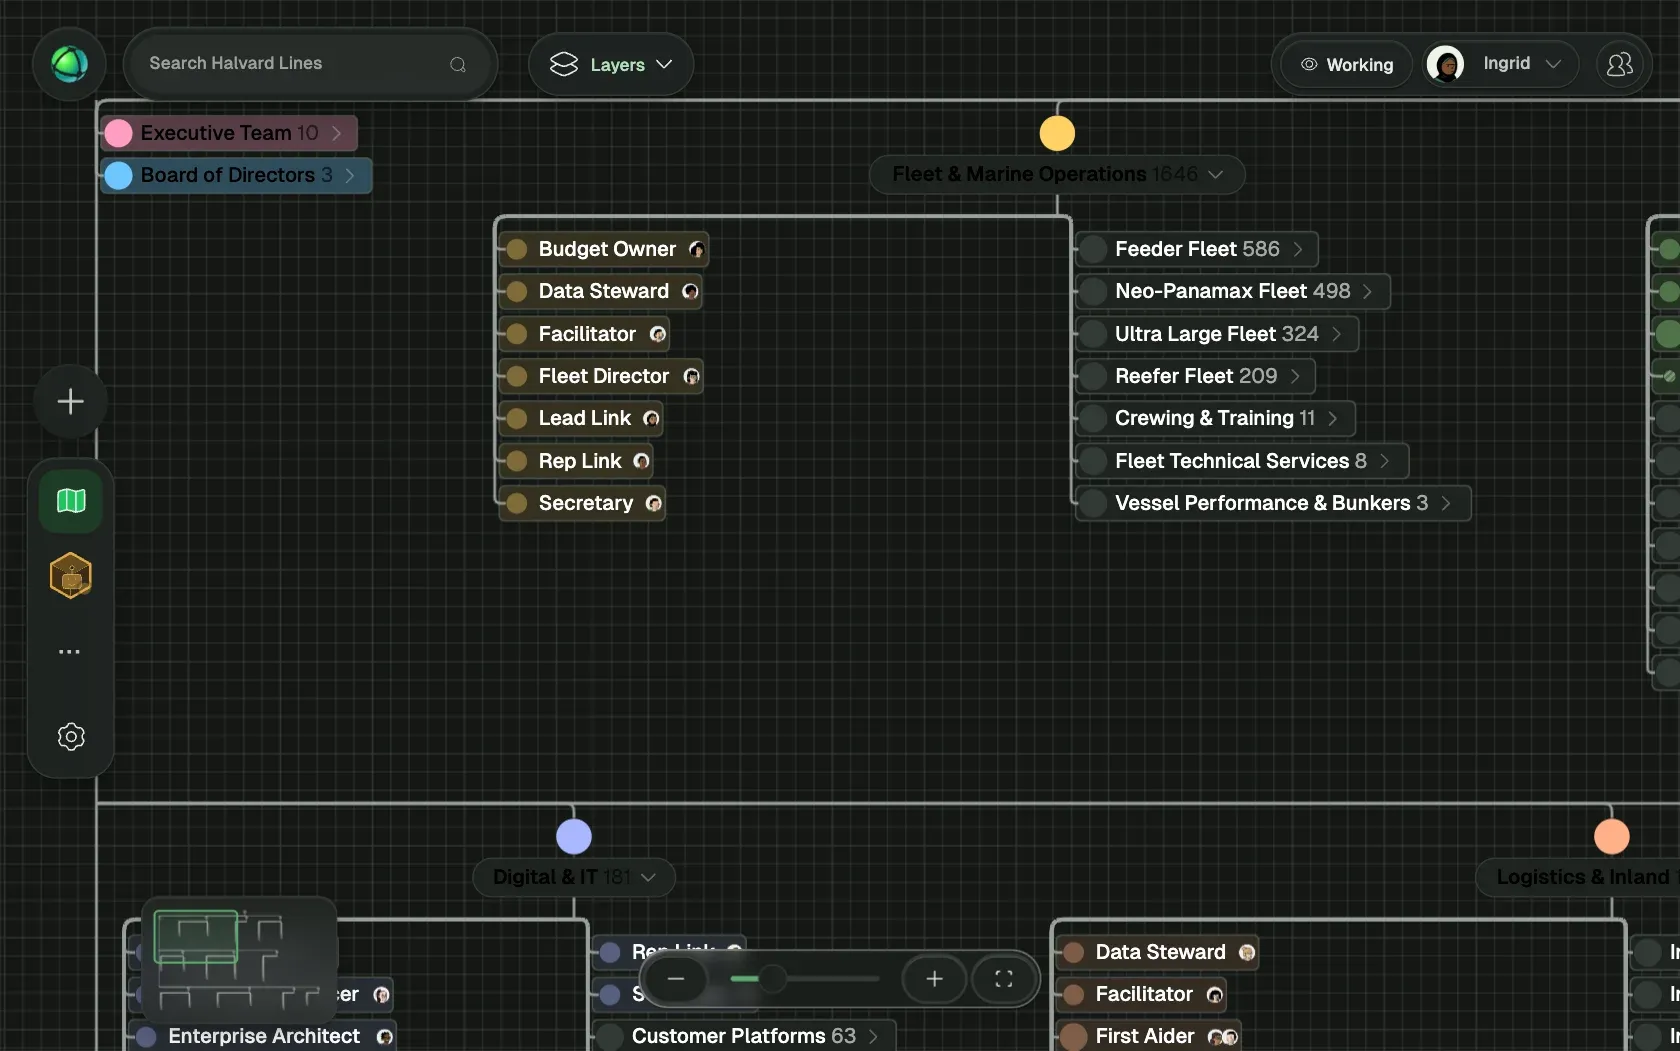
Task: Click the search magnifier icon
Action: click(458, 64)
